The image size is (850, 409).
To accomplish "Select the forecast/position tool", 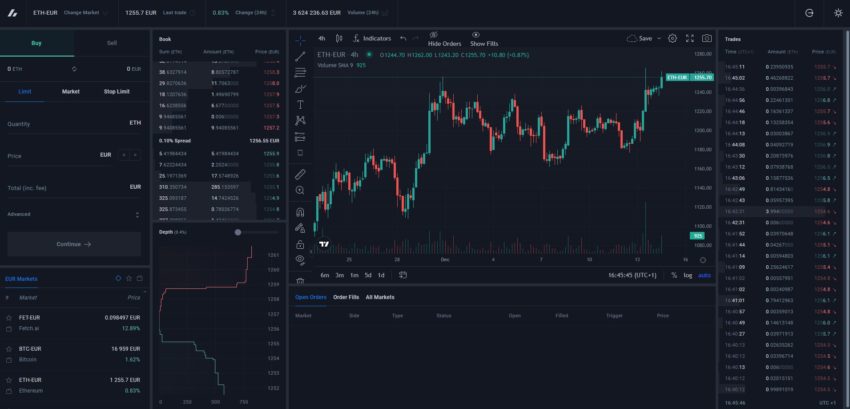I will click(x=300, y=137).
